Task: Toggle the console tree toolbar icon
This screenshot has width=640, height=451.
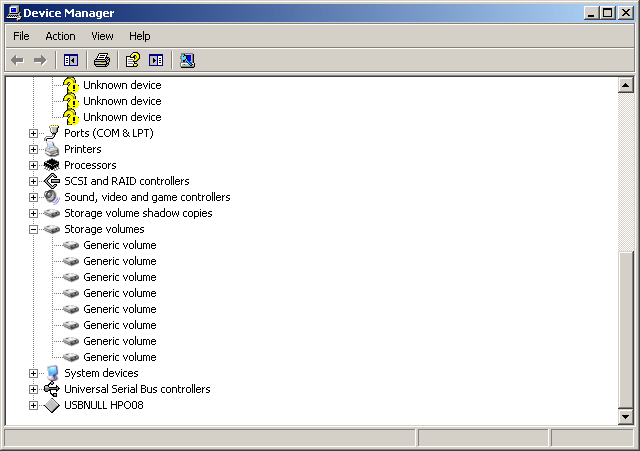Action: pyautogui.click(x=71, y=60)
